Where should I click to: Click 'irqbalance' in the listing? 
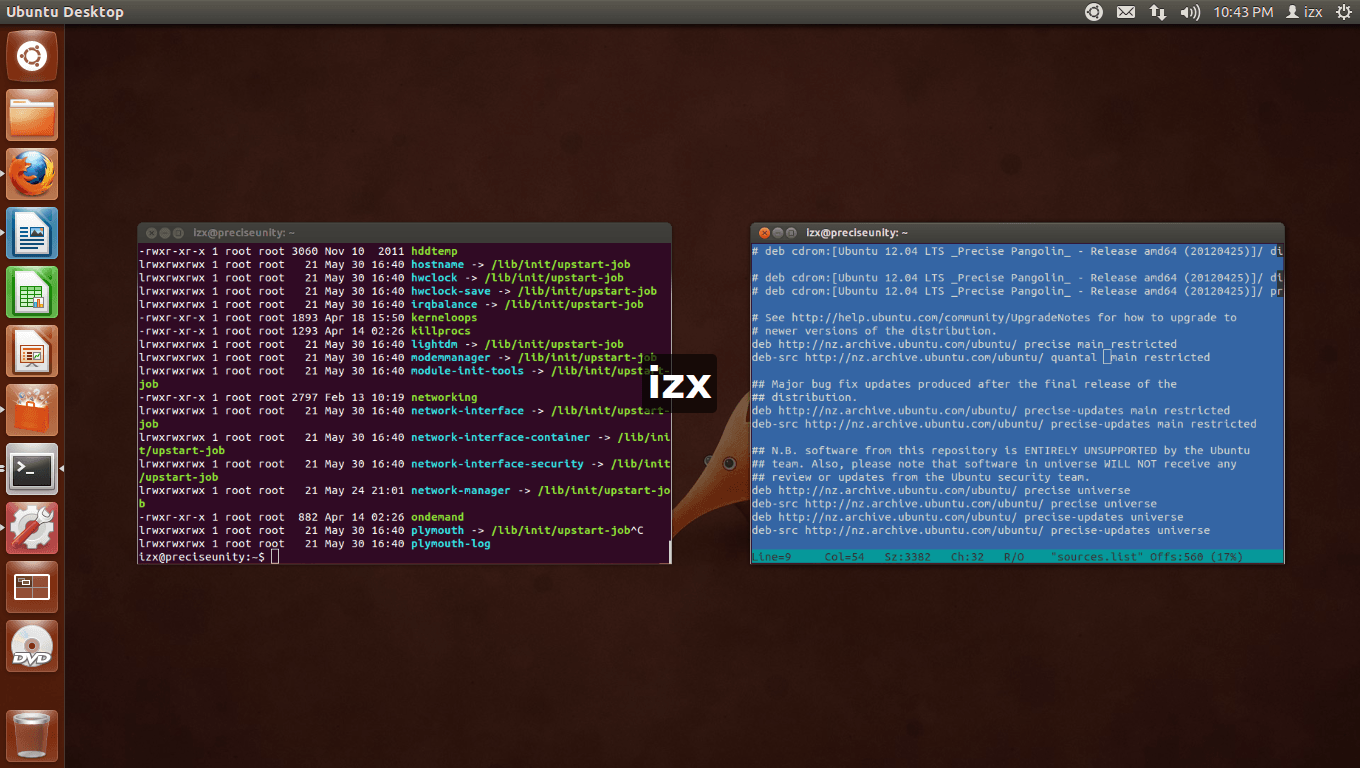click(x=444, y=304)
